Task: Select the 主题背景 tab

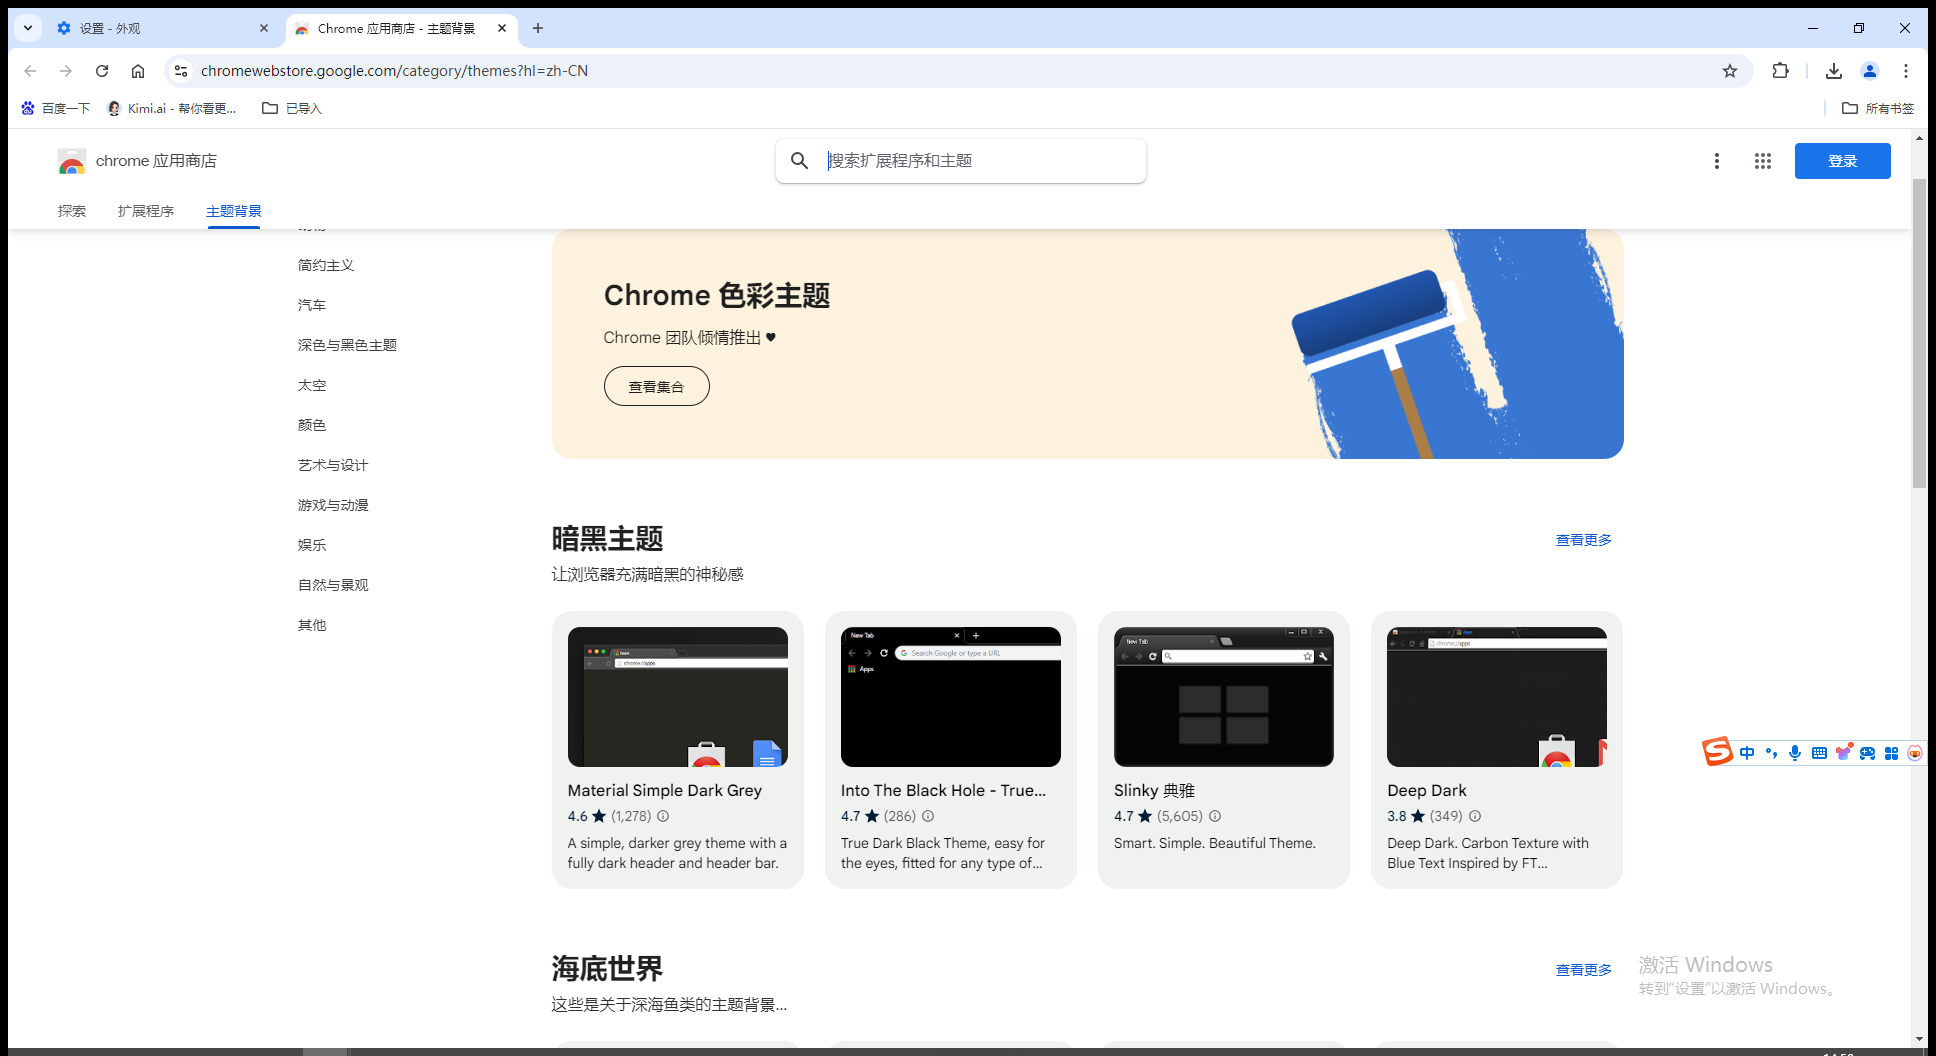Action: 234,211
